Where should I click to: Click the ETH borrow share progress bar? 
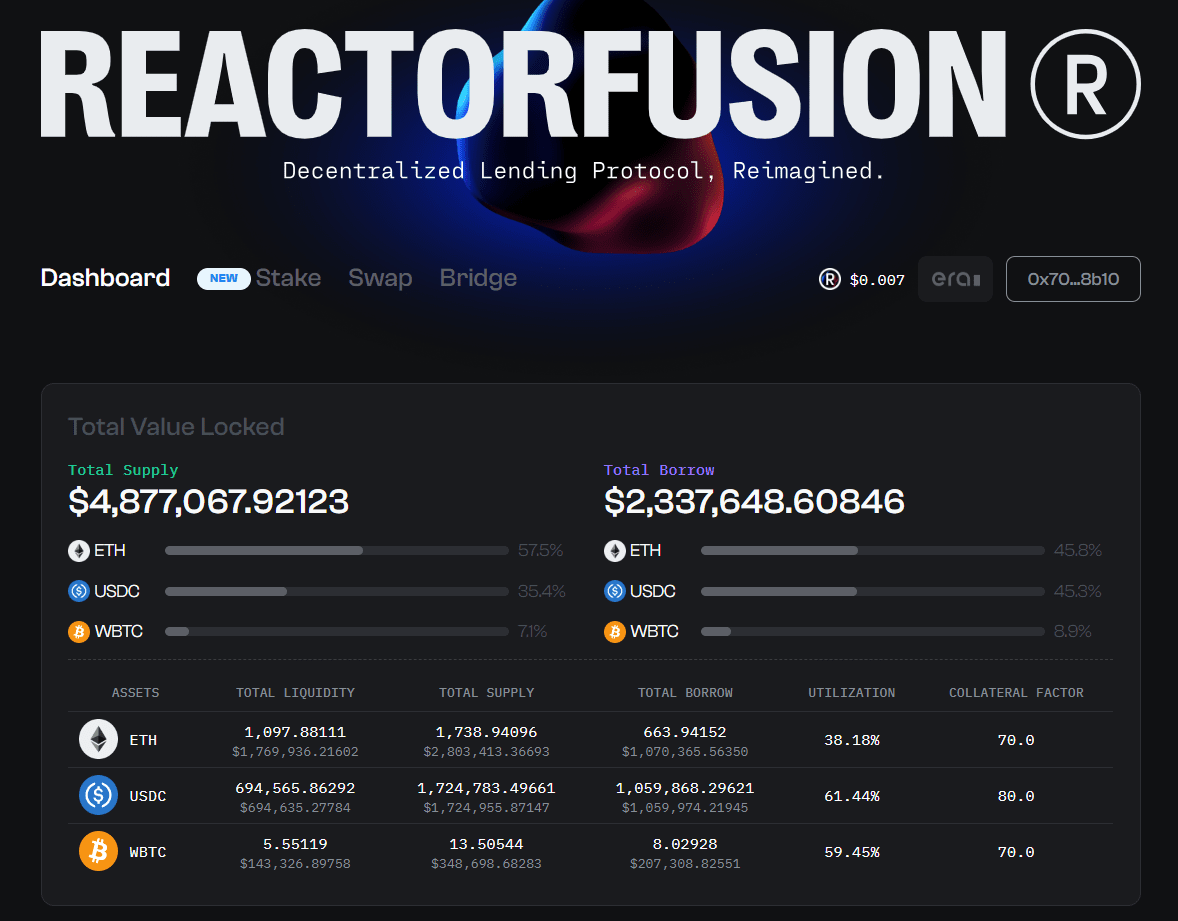(x=872, y=551)
